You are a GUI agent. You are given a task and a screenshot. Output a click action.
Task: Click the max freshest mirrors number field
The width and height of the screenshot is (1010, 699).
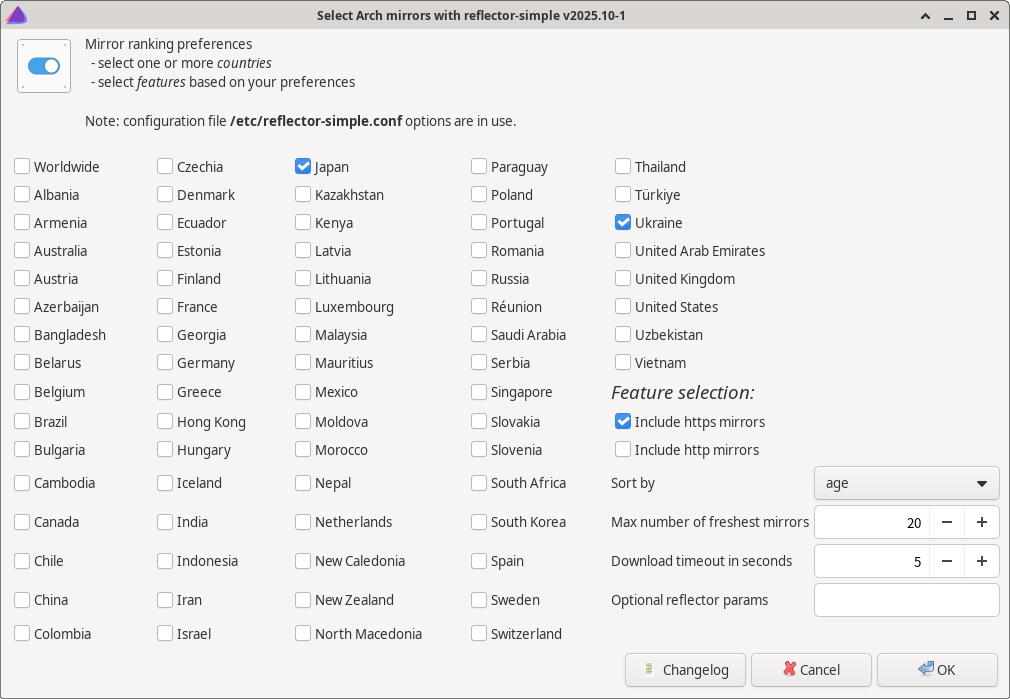pos(871,522)
